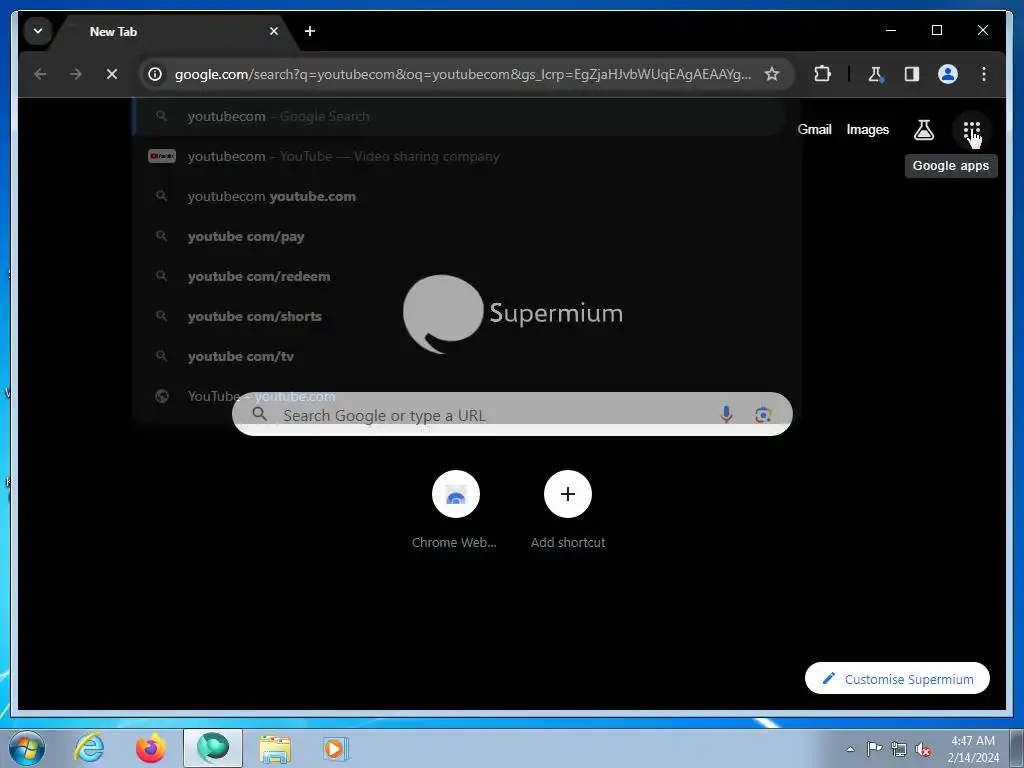The width and height of the screenshot is (1024, 768).
Task: Maximize the Supermium window
Action: click(x=936, y=30)
